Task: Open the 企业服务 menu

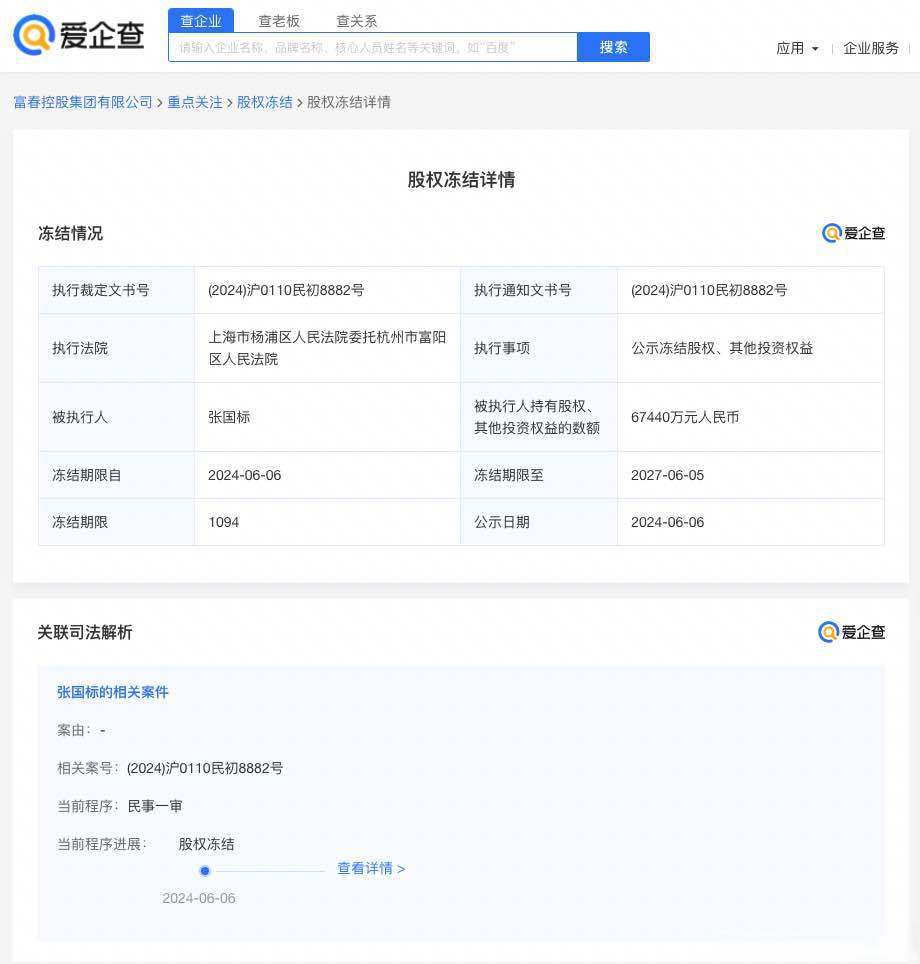Action: tap(871, 48)
